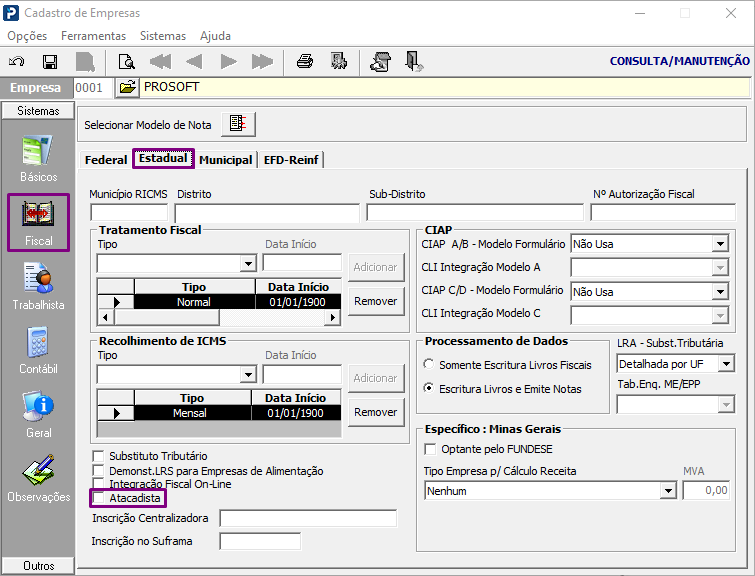Select the Estadual tab
Image resolution: width=755 pixels, height=576 pixels.
163,158
